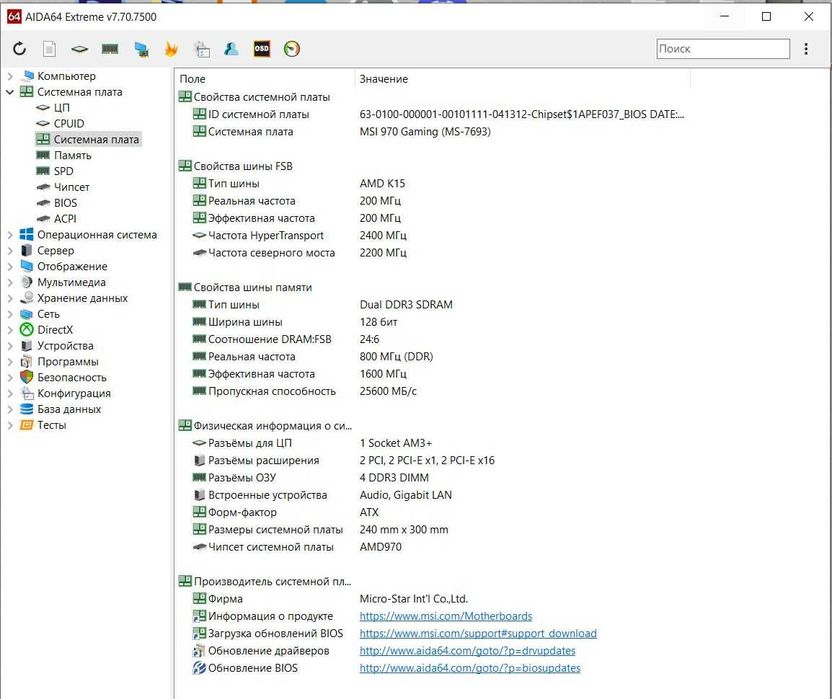Expand the Отображение tree node
This screenshot has height=699, width=832.
coord(10,266)
